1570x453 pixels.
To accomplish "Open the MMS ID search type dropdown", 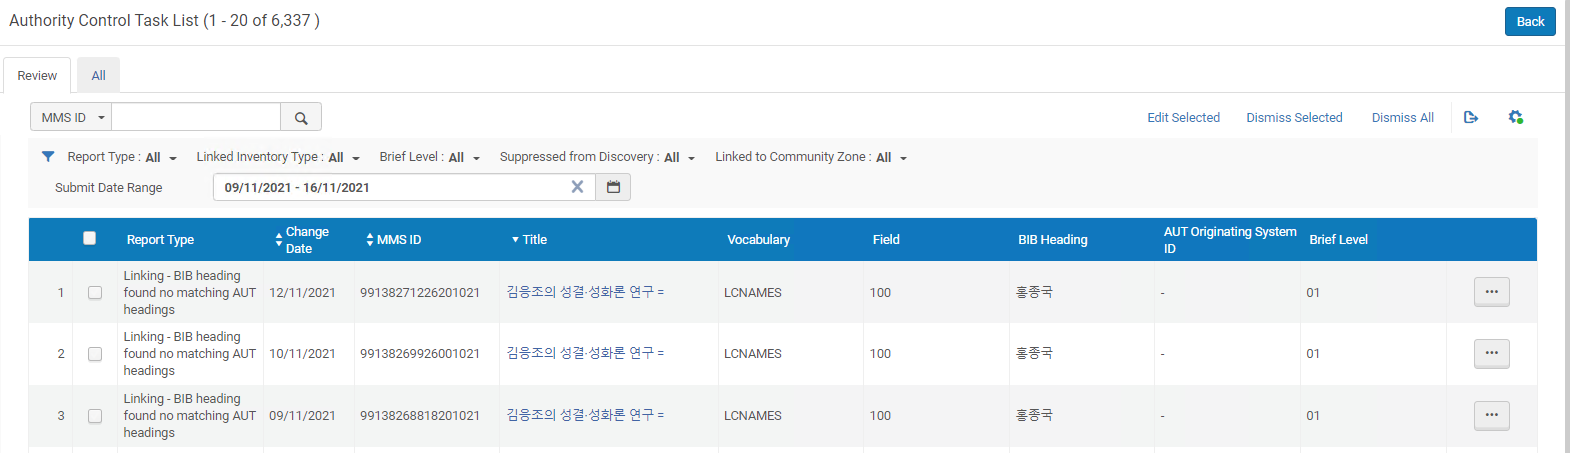I will (71, 118).
